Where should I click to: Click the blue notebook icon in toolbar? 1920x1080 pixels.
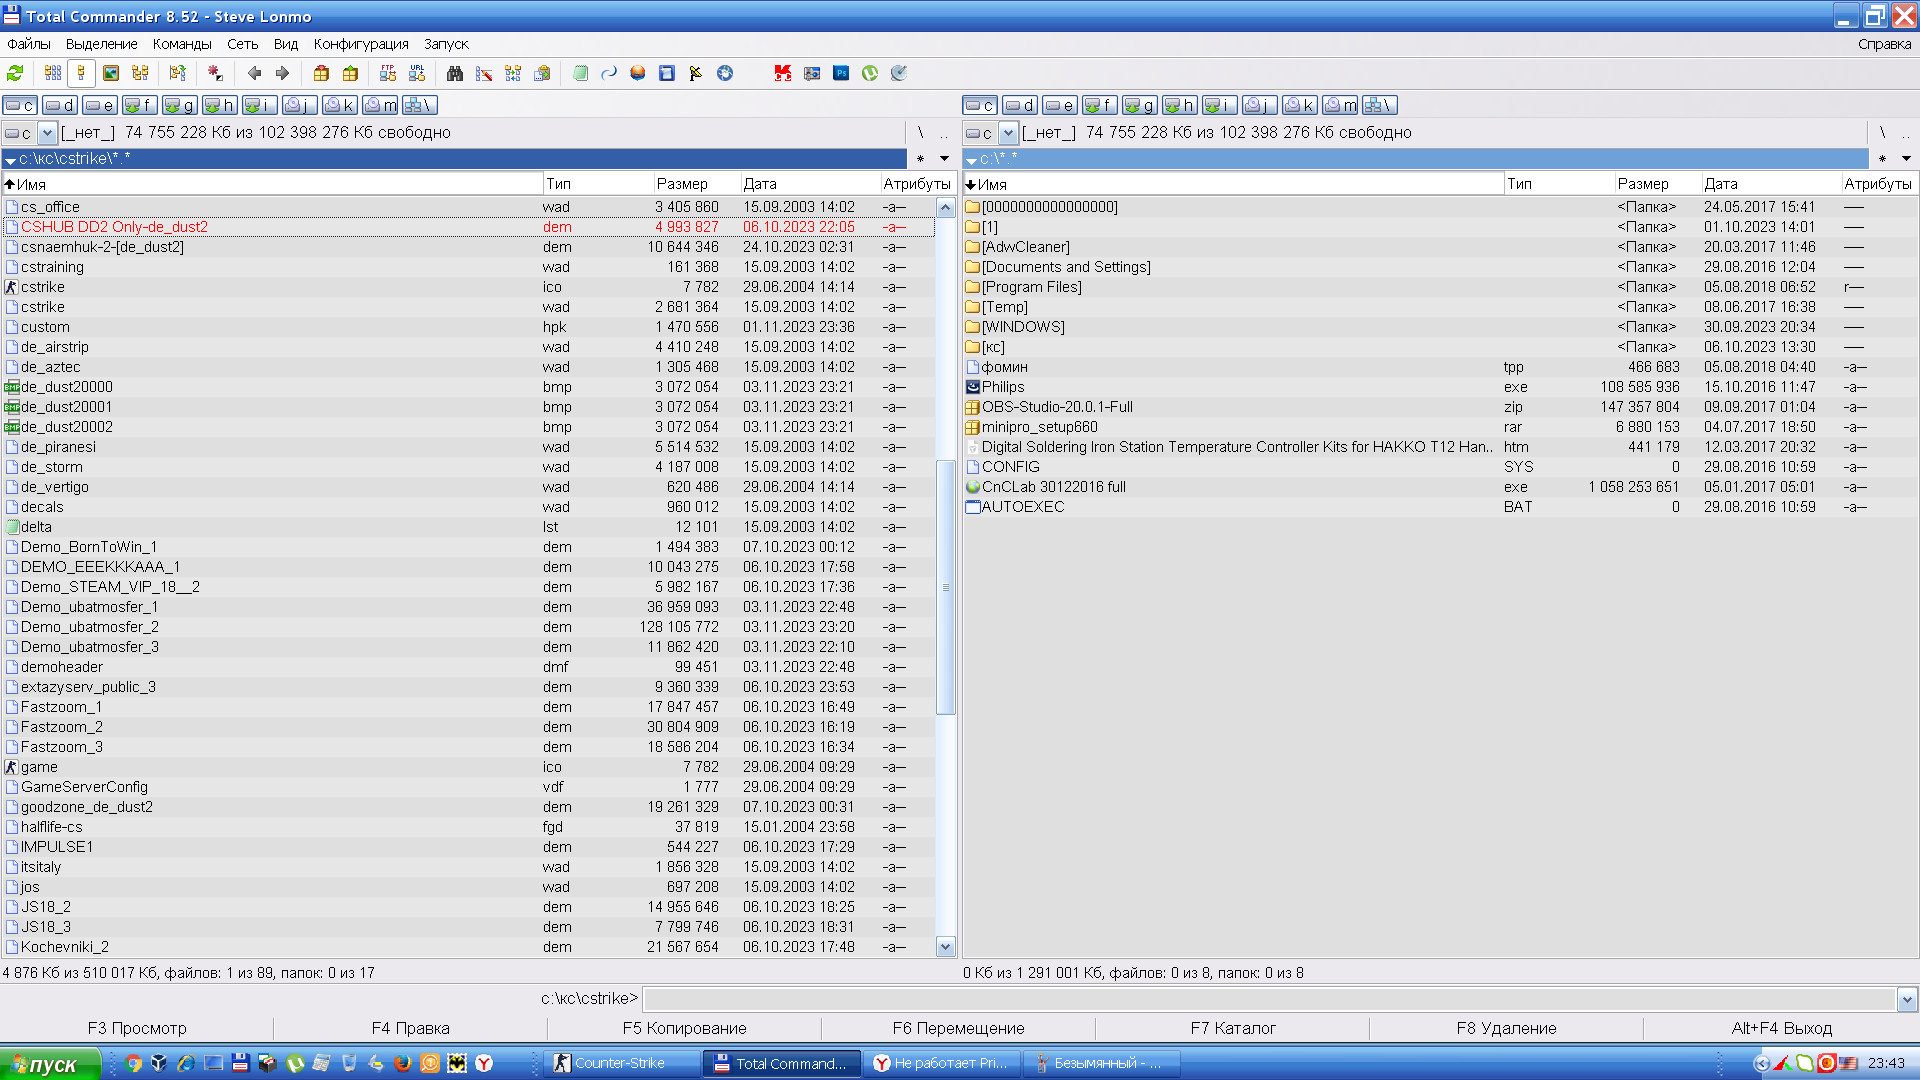667,73
